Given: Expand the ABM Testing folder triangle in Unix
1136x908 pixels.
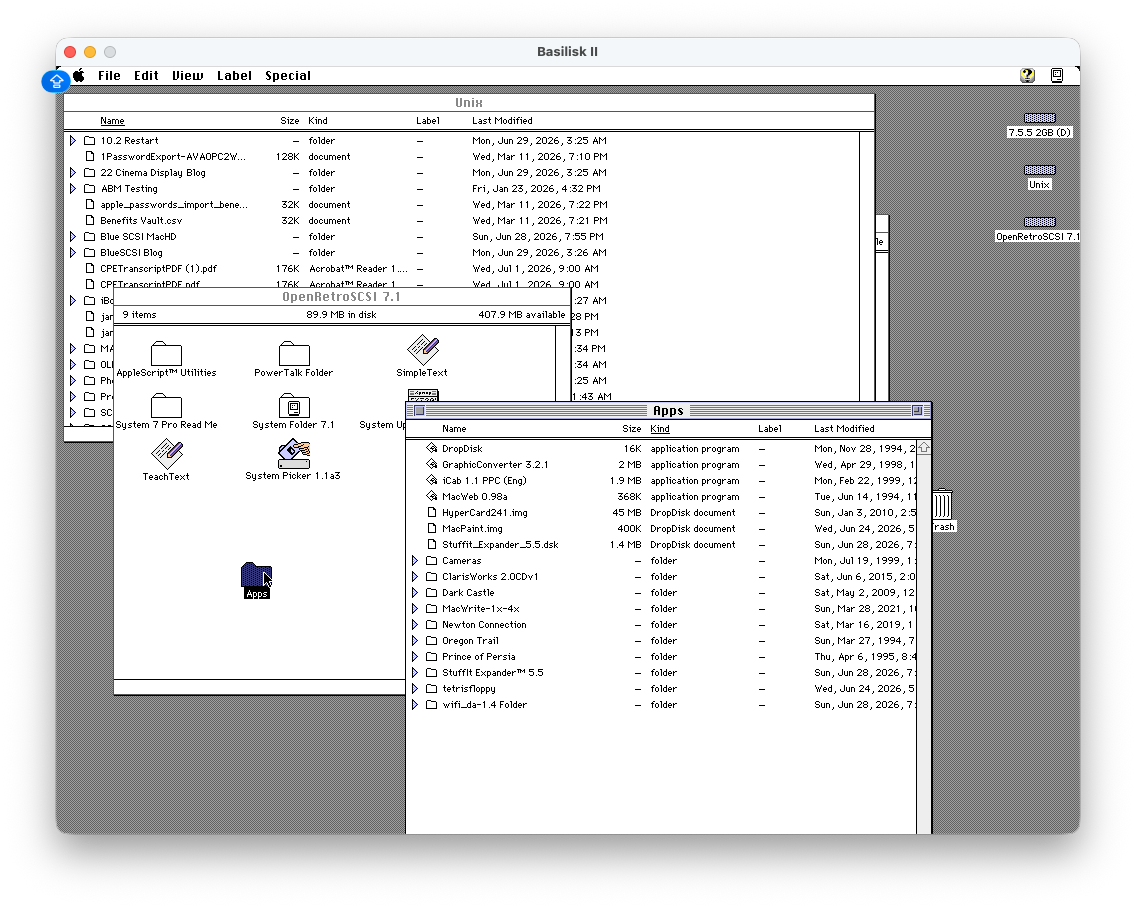Looking at the screenshot, I should 73,188.
